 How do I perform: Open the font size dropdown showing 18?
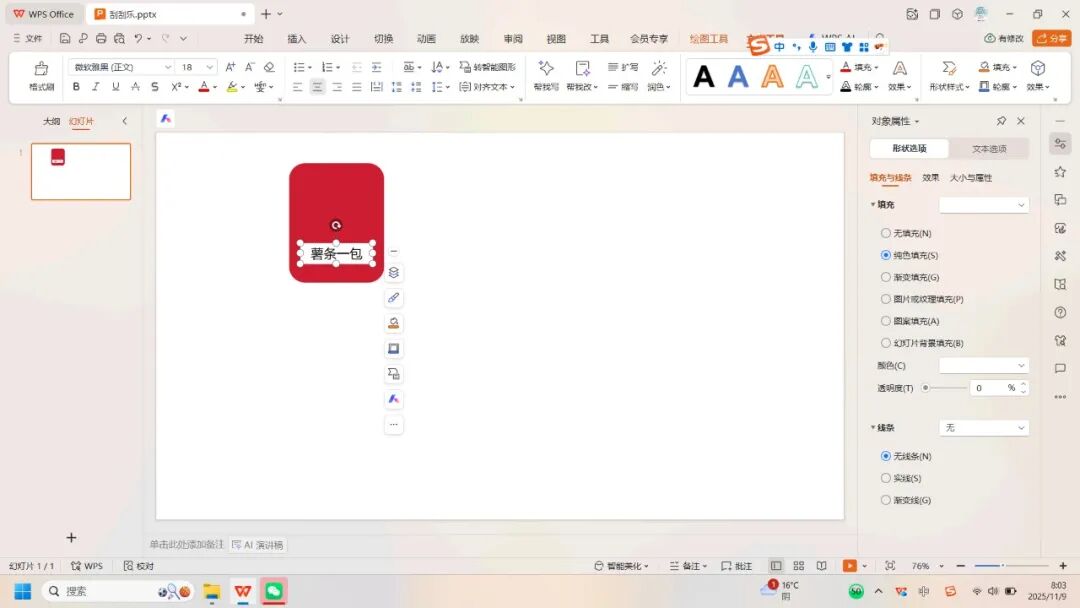click(208, 65)
